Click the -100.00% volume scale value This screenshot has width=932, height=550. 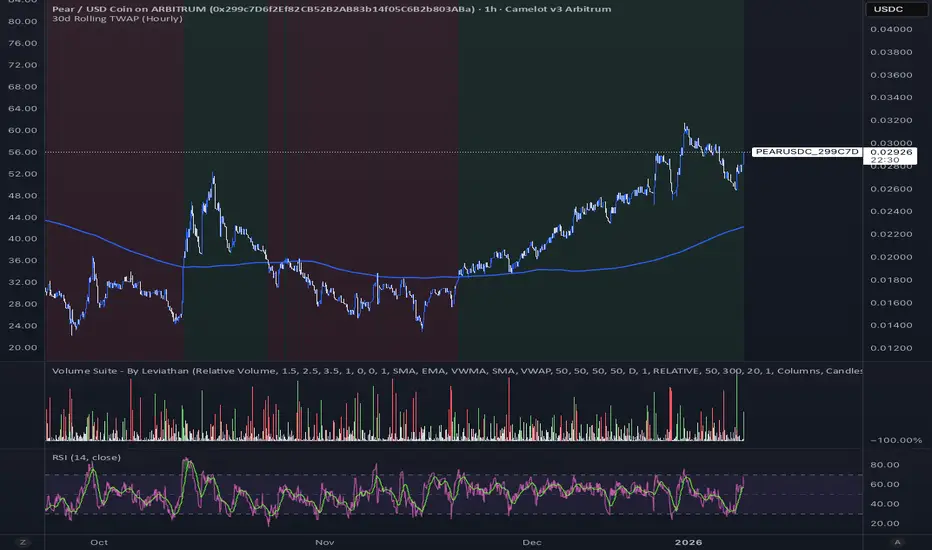coord(896,440)
